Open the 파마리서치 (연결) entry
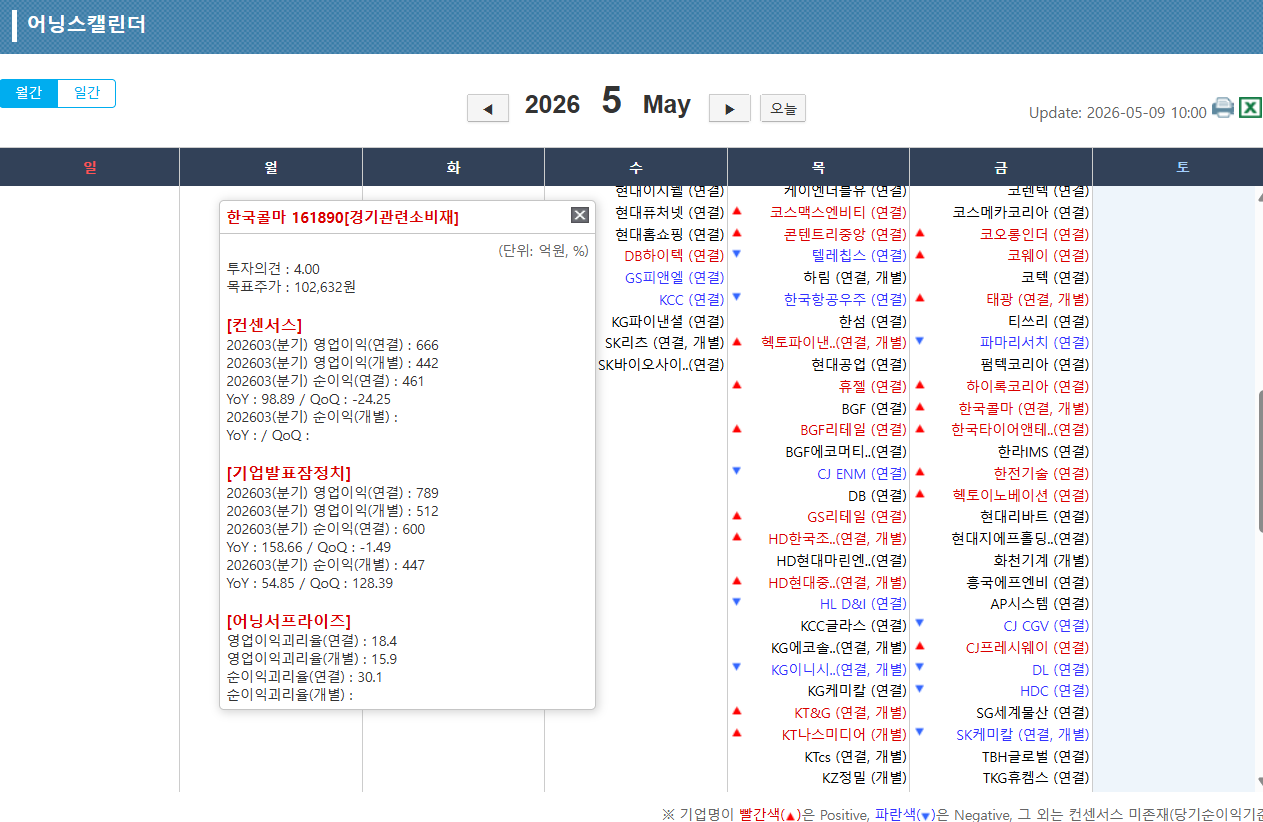This screenshot has width=1263, height=822. [x=1035, y=342]
